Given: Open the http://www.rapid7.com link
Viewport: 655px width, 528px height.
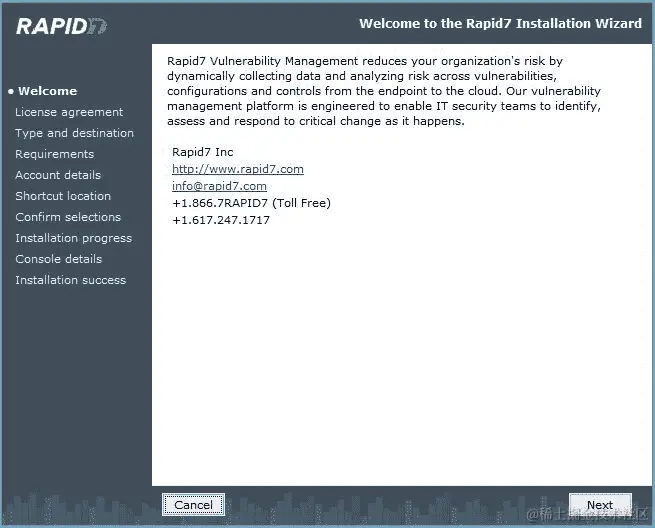Looking at the screenshot, I should pos(238,169).
